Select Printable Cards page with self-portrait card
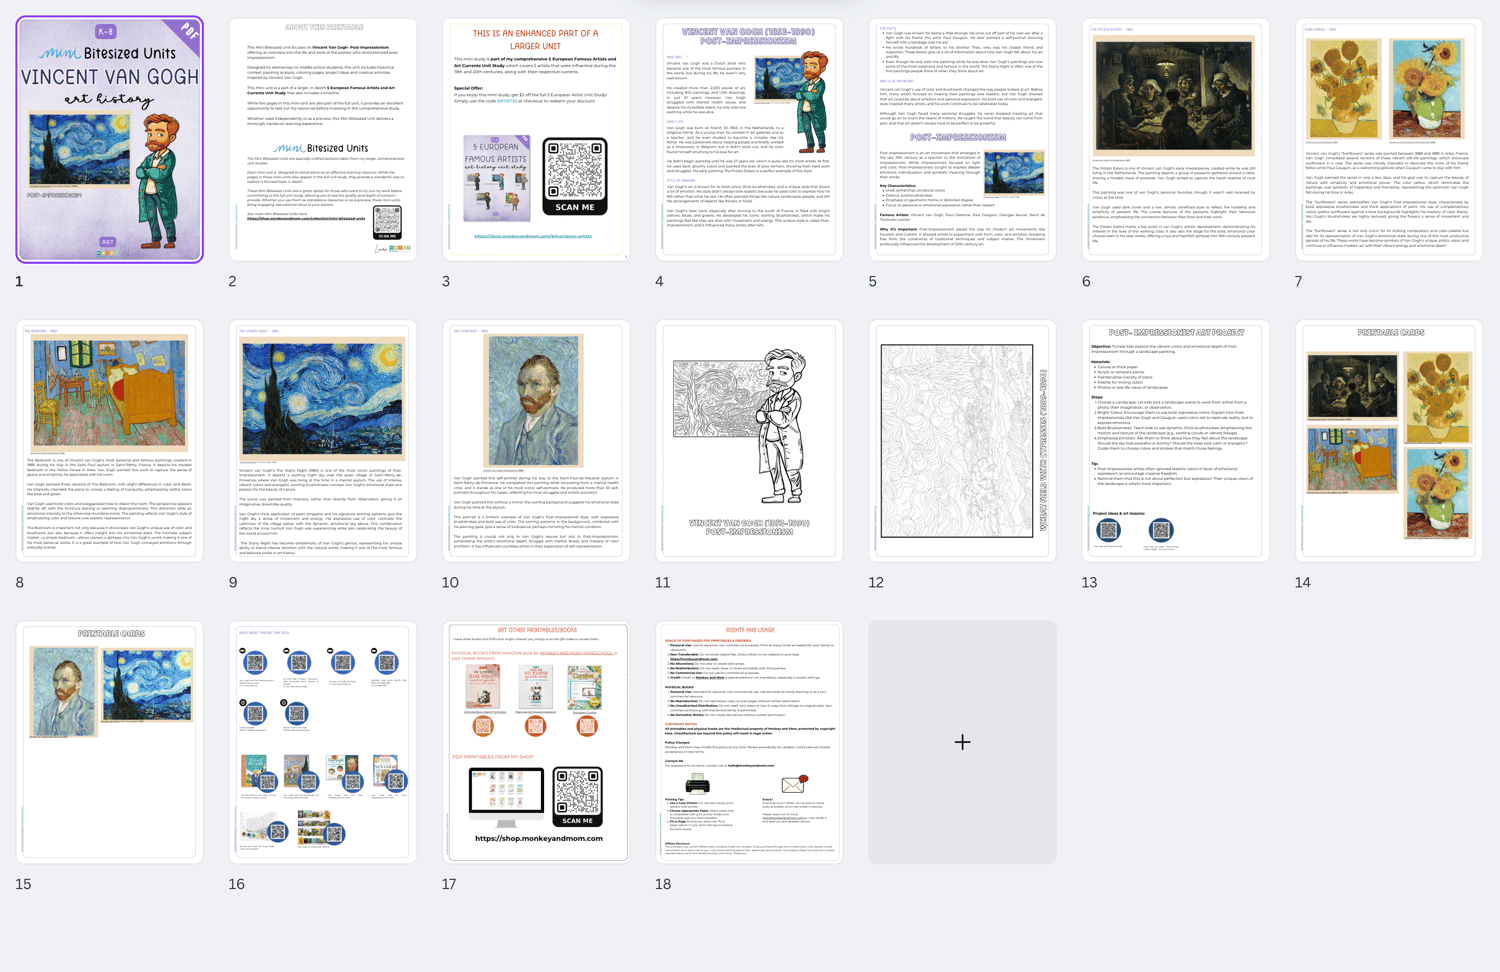This screenshot has height=972, width=1500. [x=109, y=742]
